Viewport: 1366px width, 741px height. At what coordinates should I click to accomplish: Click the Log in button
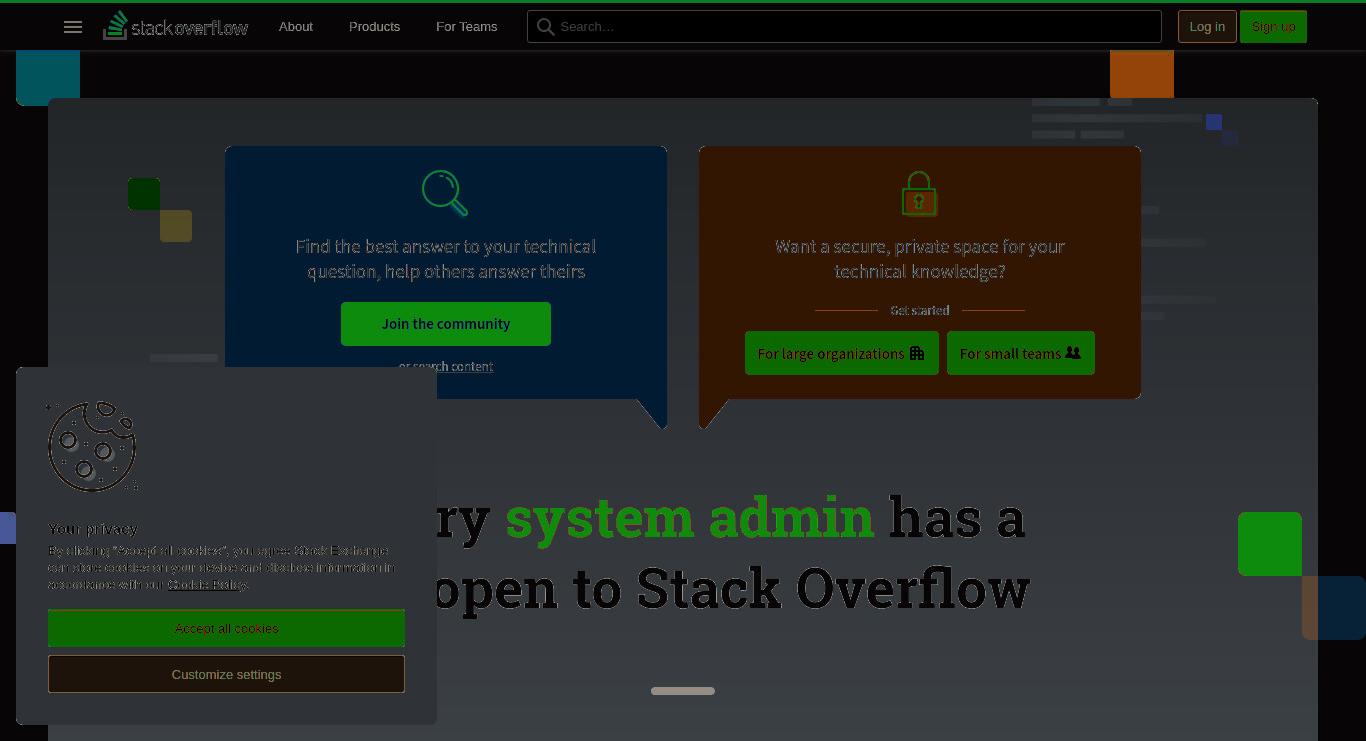click(1207, 27)
